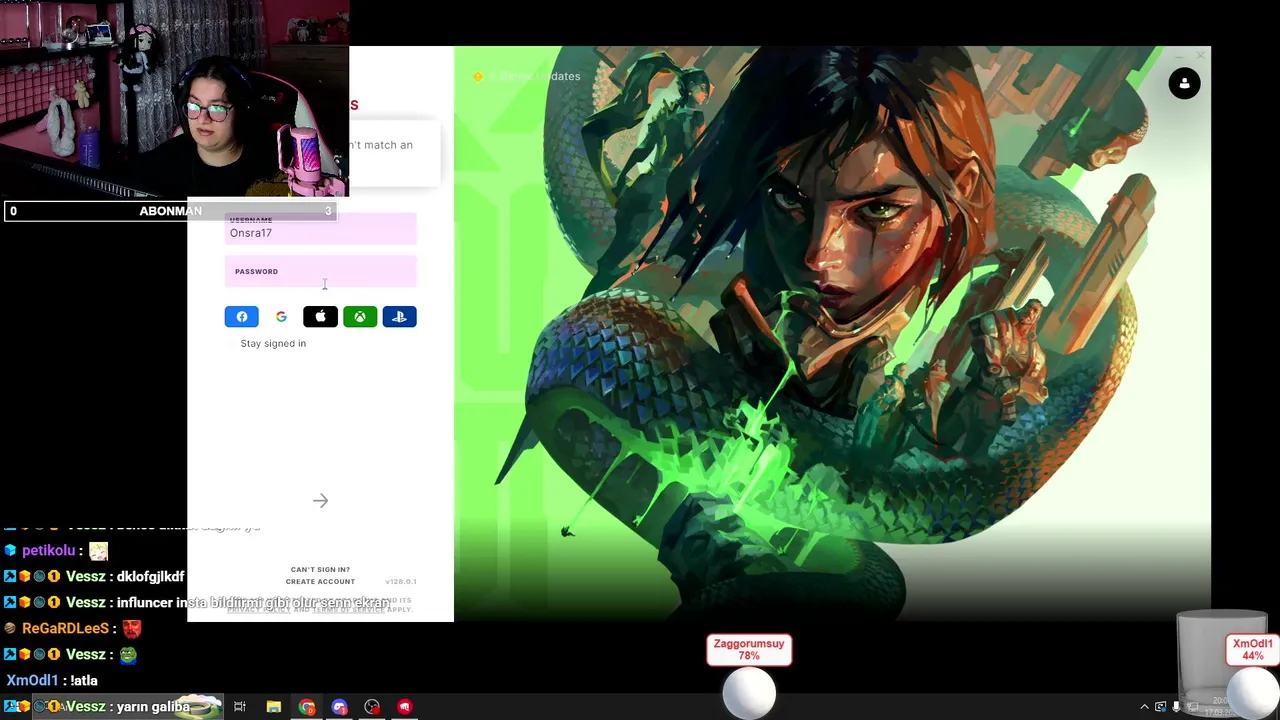Focus the Username field containing Onsra17

pyautogui.click(x=320, y=228)
